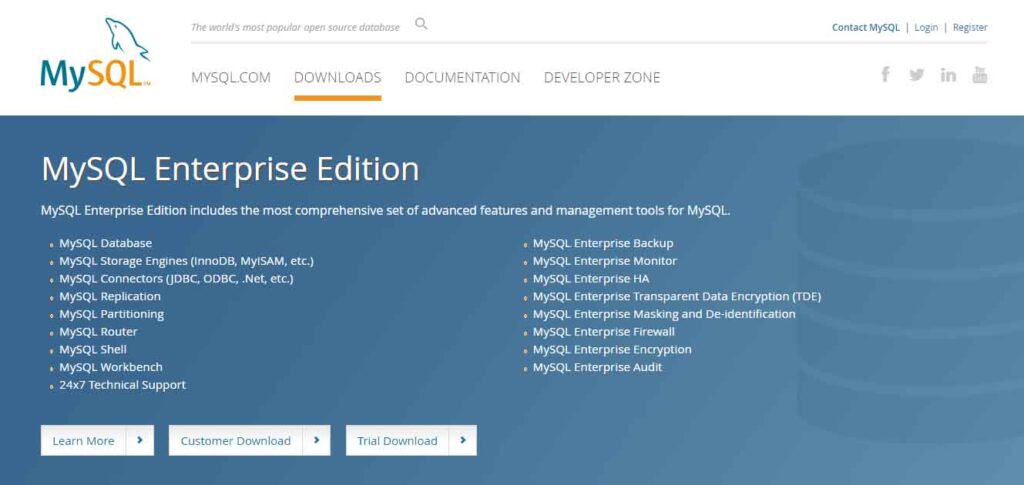This screenshot has width=1024, height=485.
Task: Click the MySQL Workbench list item
Action: pos(111,367)
